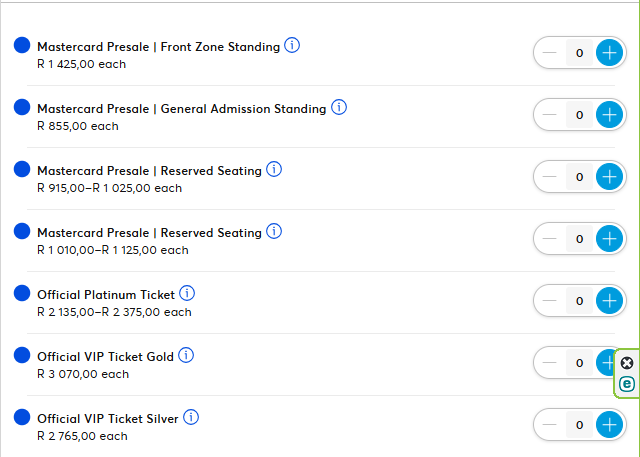Click the Official Platinum Ticket quantity field
This screenshot has width=640, height=457.
point(579,301)
